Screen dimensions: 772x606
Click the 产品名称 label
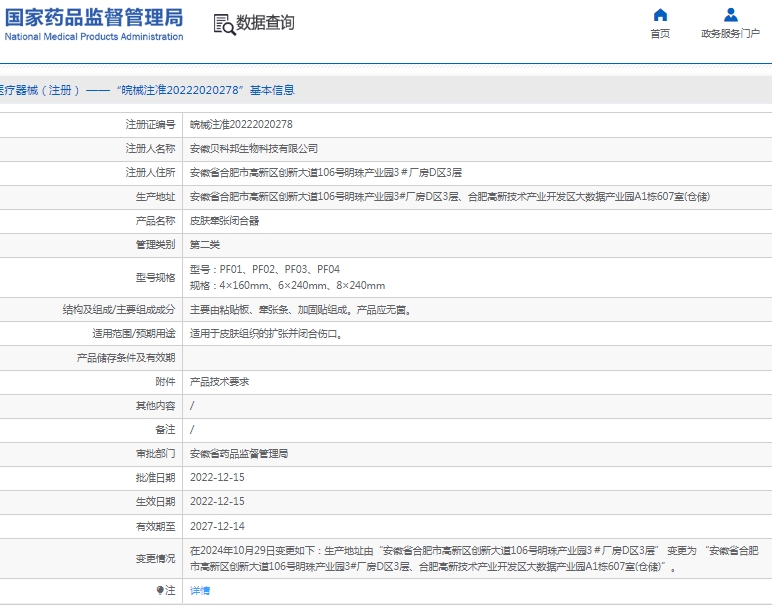pyautogui.click(x=156, y=221)
